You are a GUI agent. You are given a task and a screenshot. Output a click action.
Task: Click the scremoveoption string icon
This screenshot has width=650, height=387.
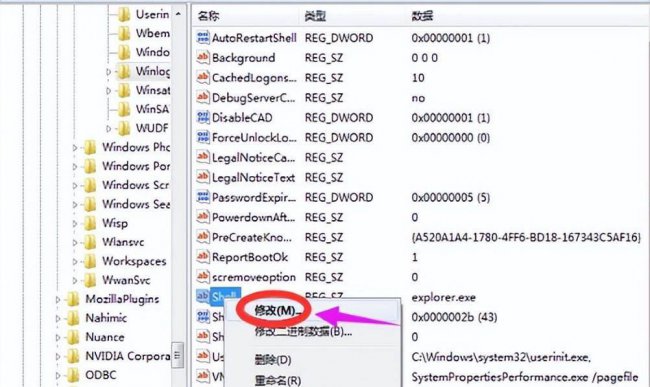(203, 277)
